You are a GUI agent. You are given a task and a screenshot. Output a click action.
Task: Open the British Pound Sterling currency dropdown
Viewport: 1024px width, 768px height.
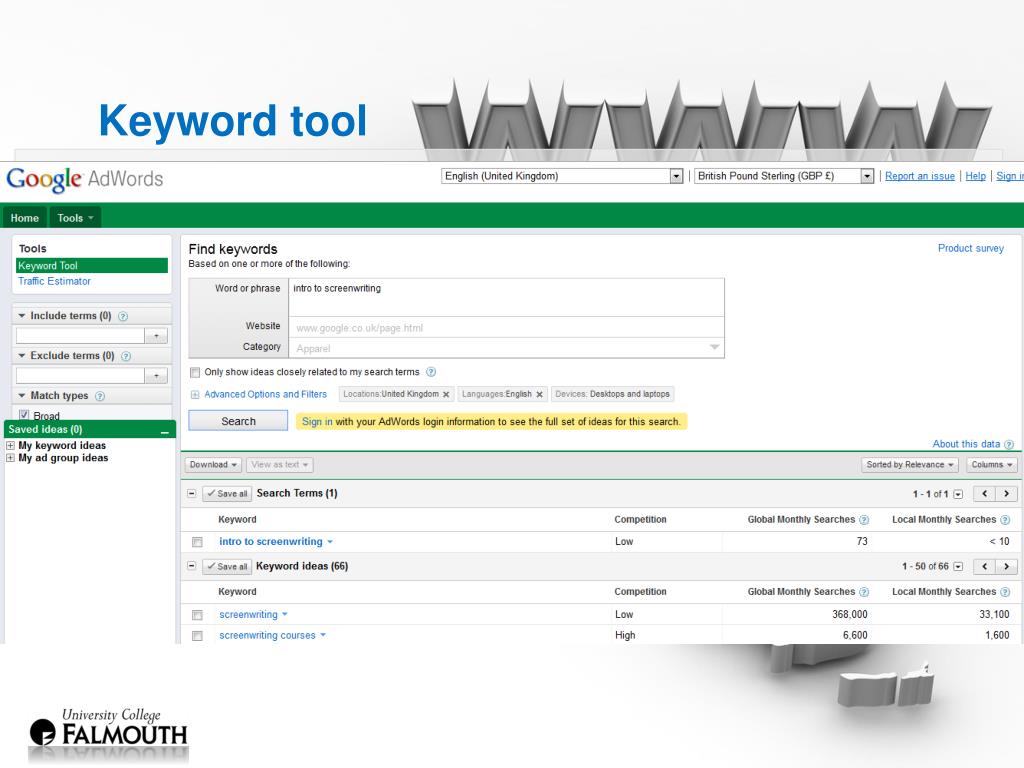pos(784,176)
